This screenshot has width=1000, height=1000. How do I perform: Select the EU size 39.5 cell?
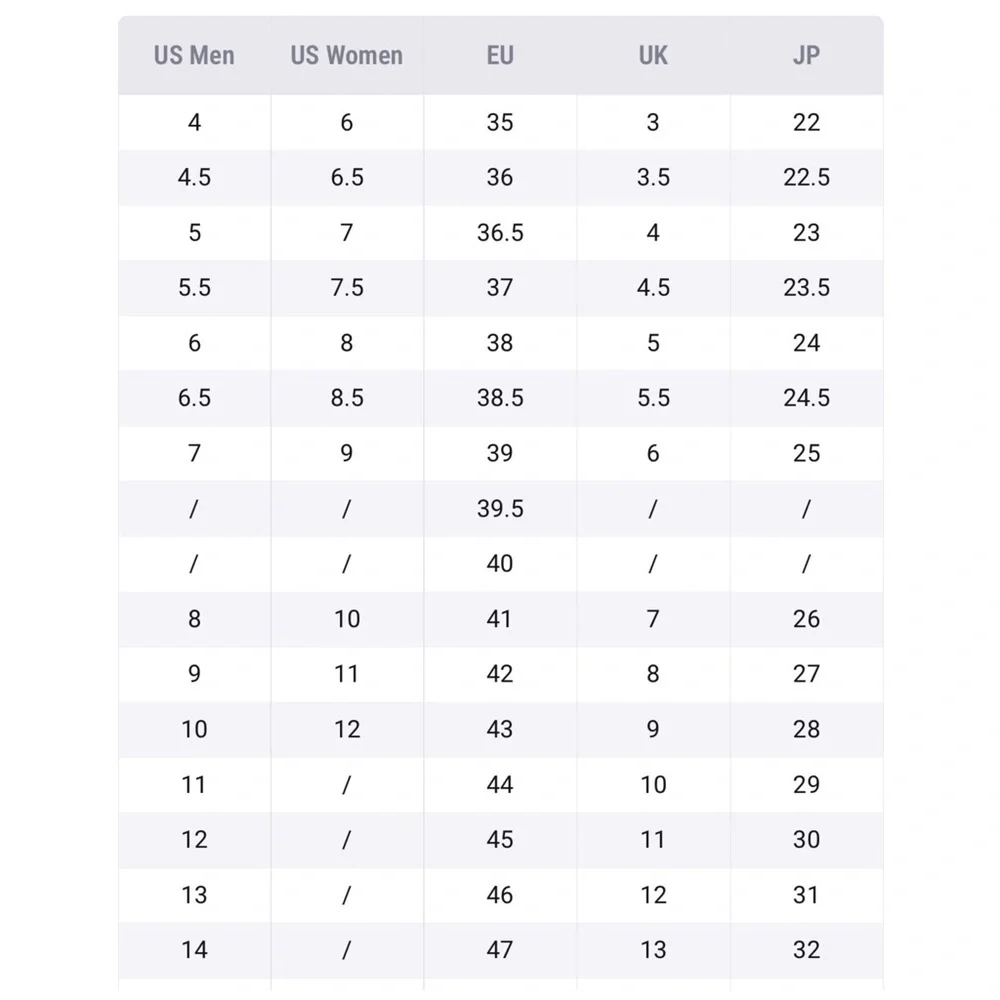tap(500, 509)
